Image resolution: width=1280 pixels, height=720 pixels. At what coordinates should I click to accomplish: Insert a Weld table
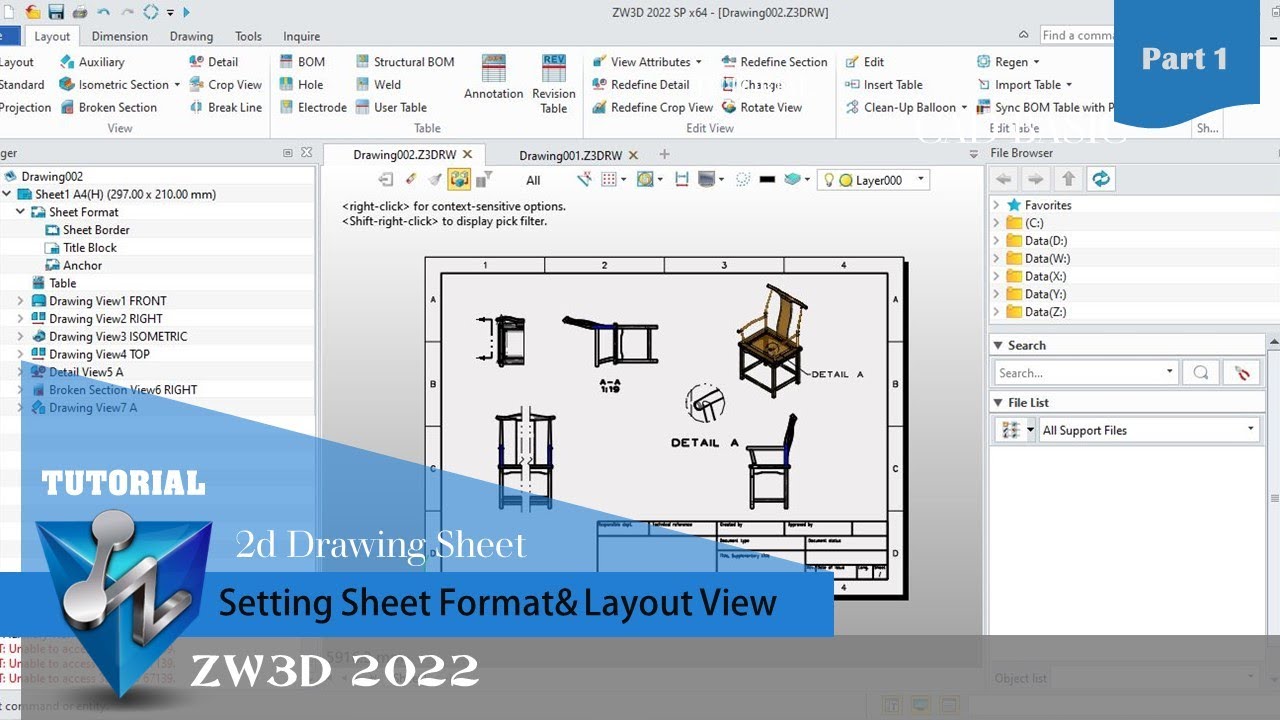[x=377, y=85]
